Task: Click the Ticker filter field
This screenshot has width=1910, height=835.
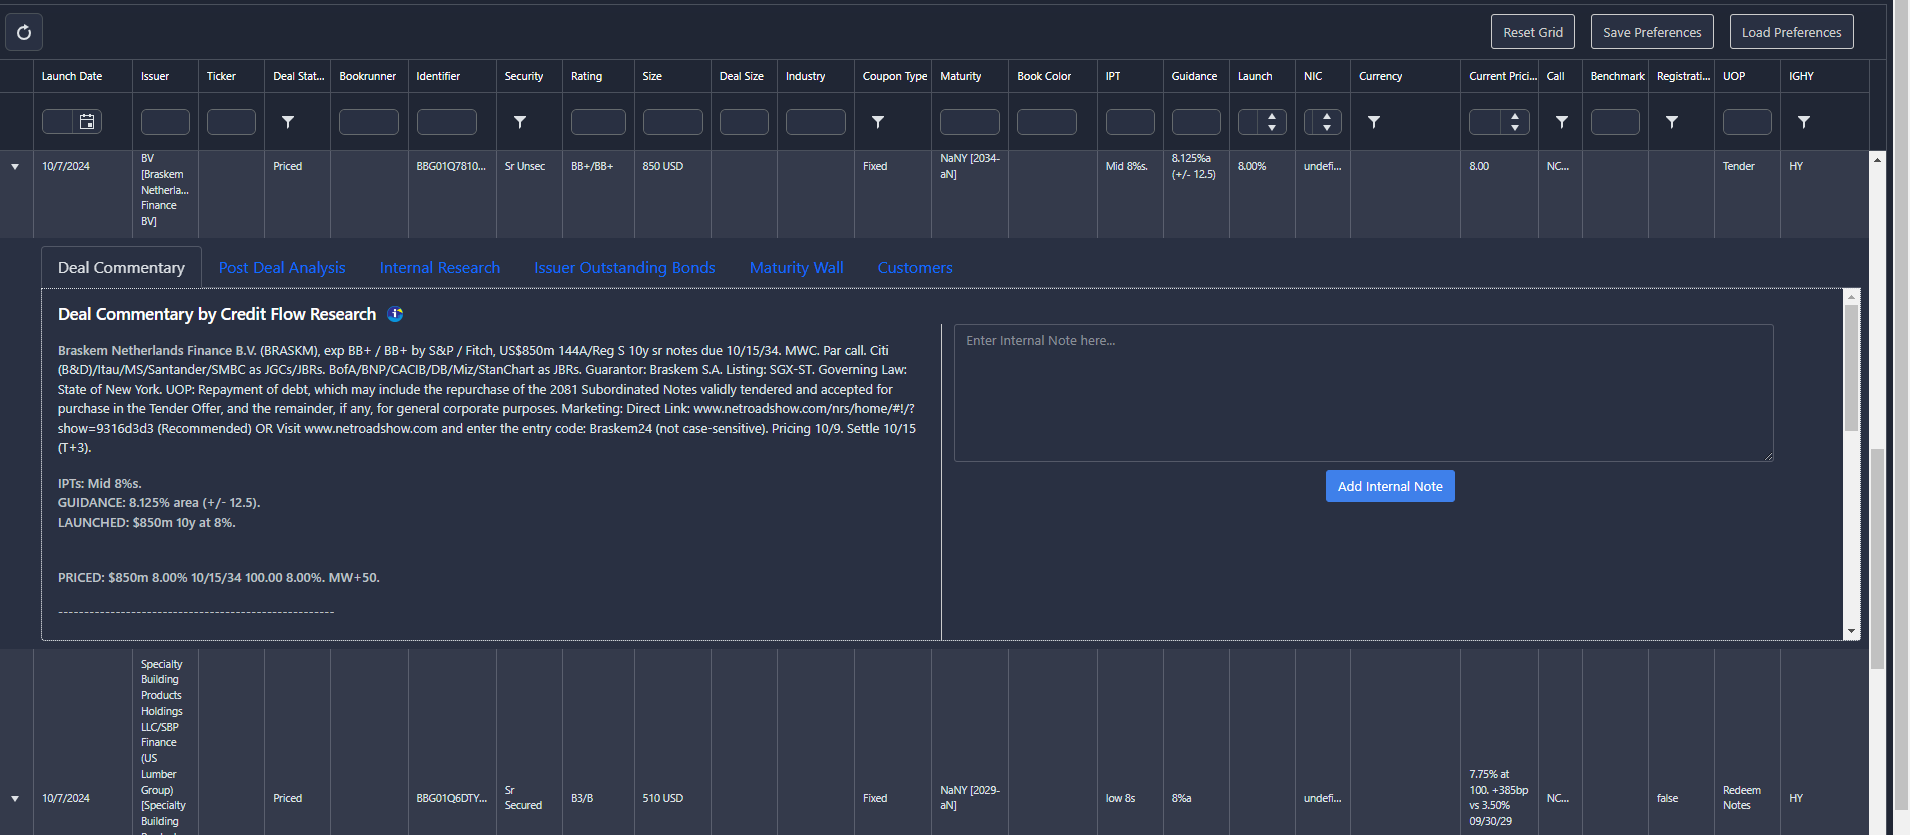Action: click(x=231, y=122)
